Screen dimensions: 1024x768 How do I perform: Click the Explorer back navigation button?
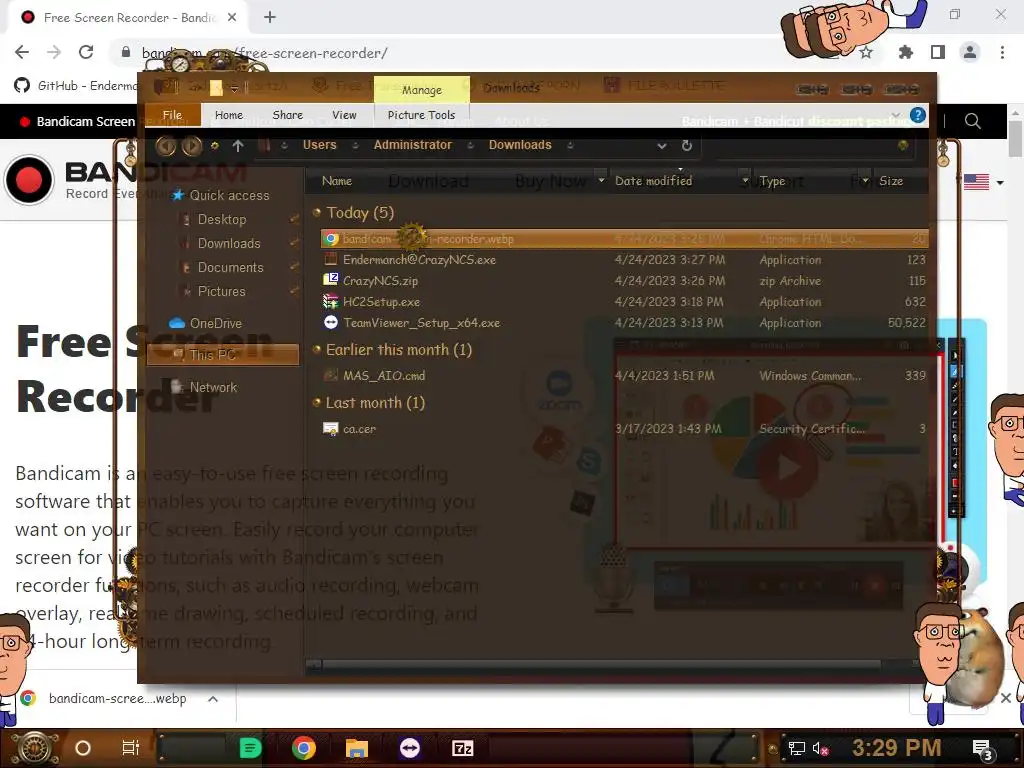(165, 146)
